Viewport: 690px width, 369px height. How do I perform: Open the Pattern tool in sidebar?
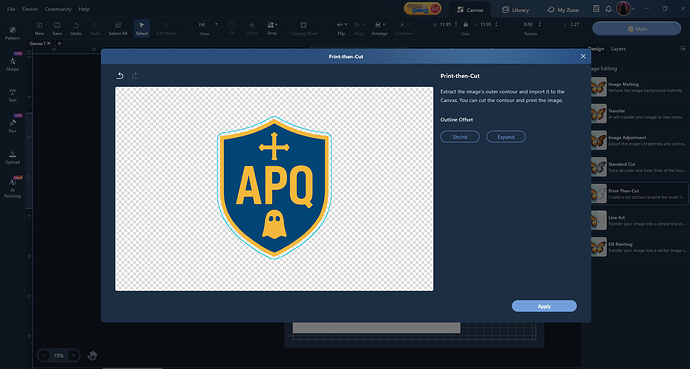(12, 33)
